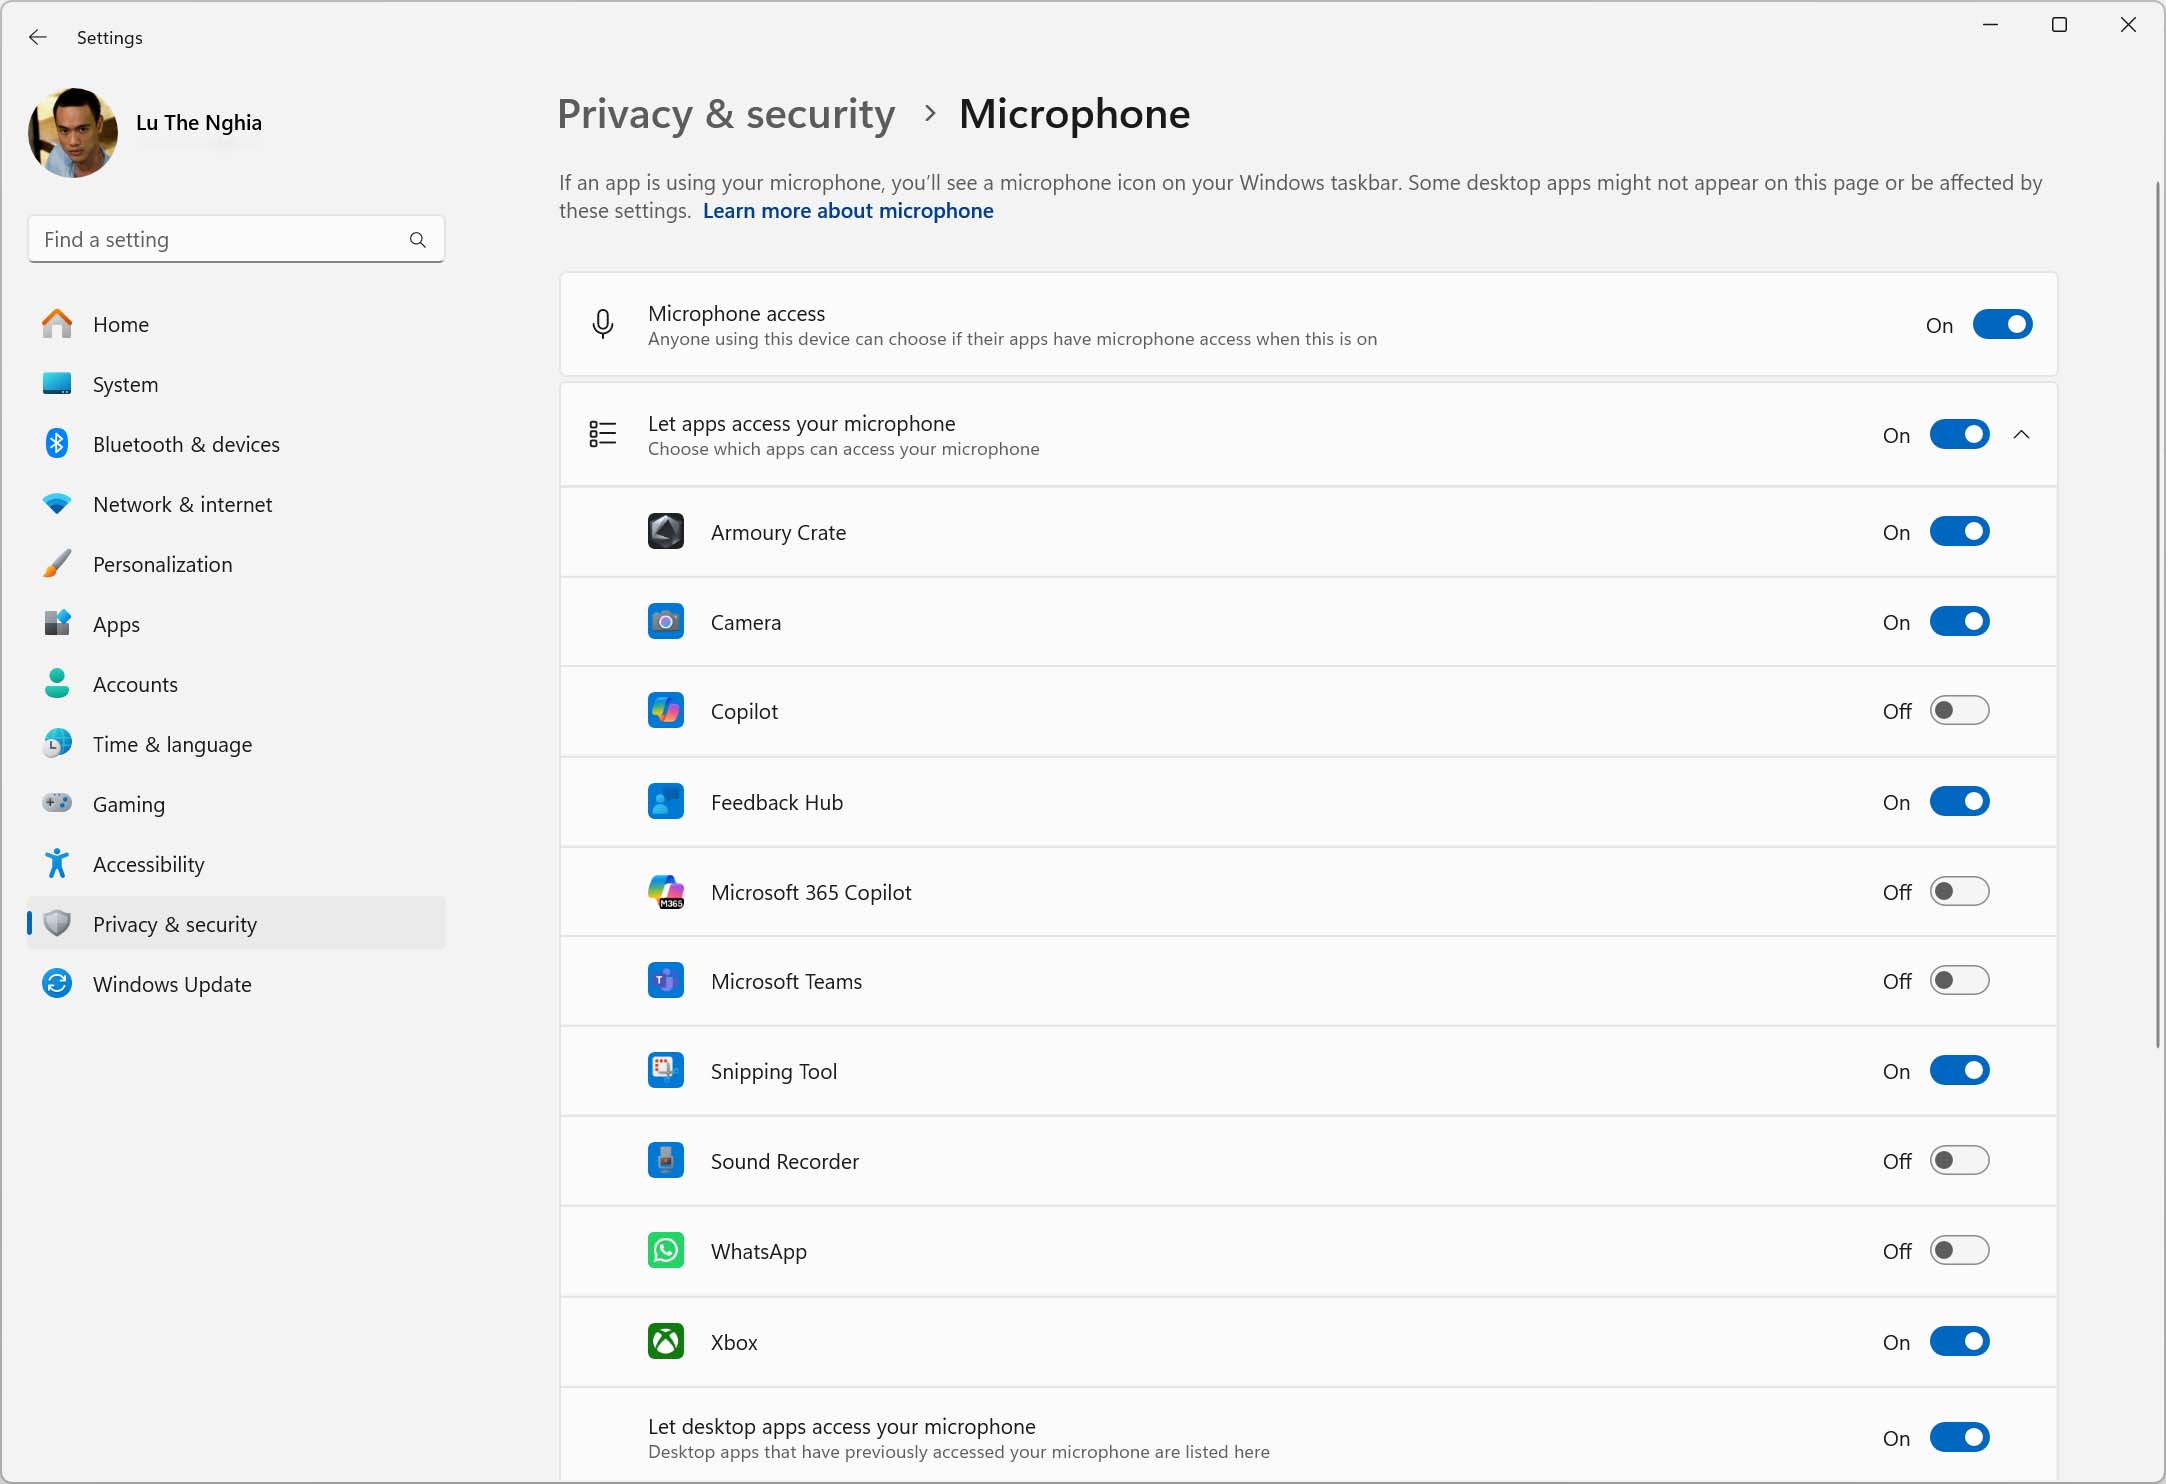Click the Microsoft 365 Copilot icon

(x=665, y=891)
